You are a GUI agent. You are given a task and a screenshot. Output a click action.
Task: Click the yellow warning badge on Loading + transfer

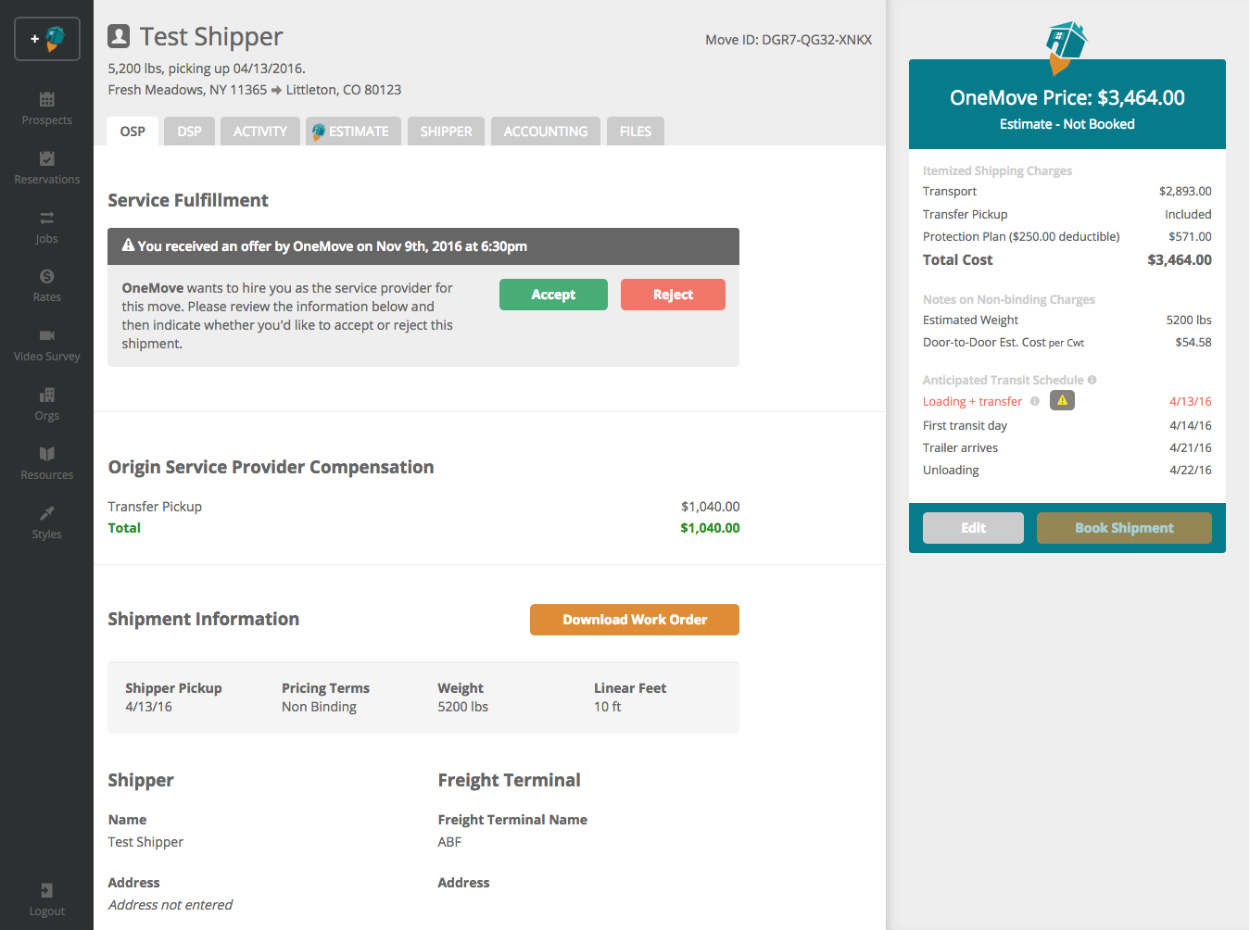click(1062, 401)
